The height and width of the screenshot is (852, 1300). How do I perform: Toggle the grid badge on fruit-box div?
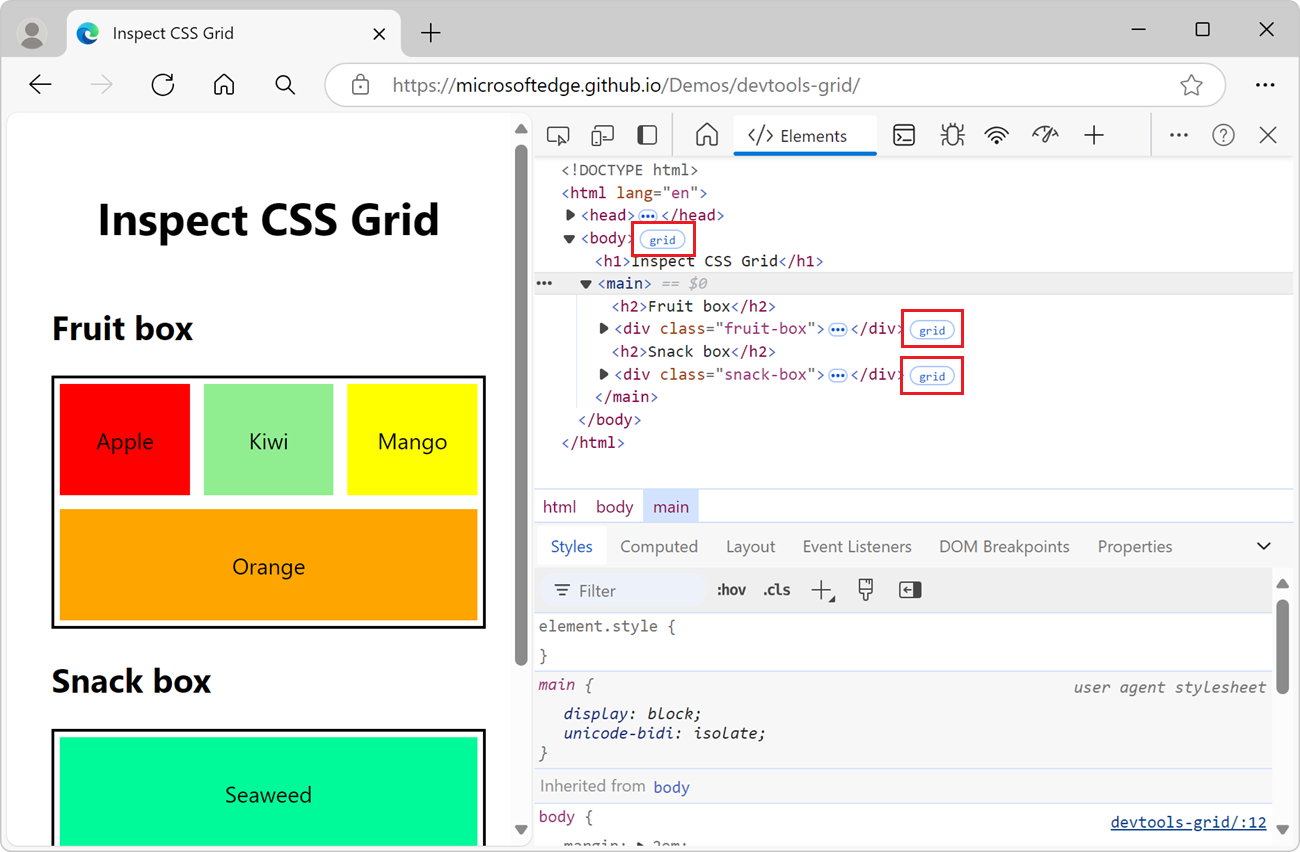pyautogui.click(x=932, y=329)
